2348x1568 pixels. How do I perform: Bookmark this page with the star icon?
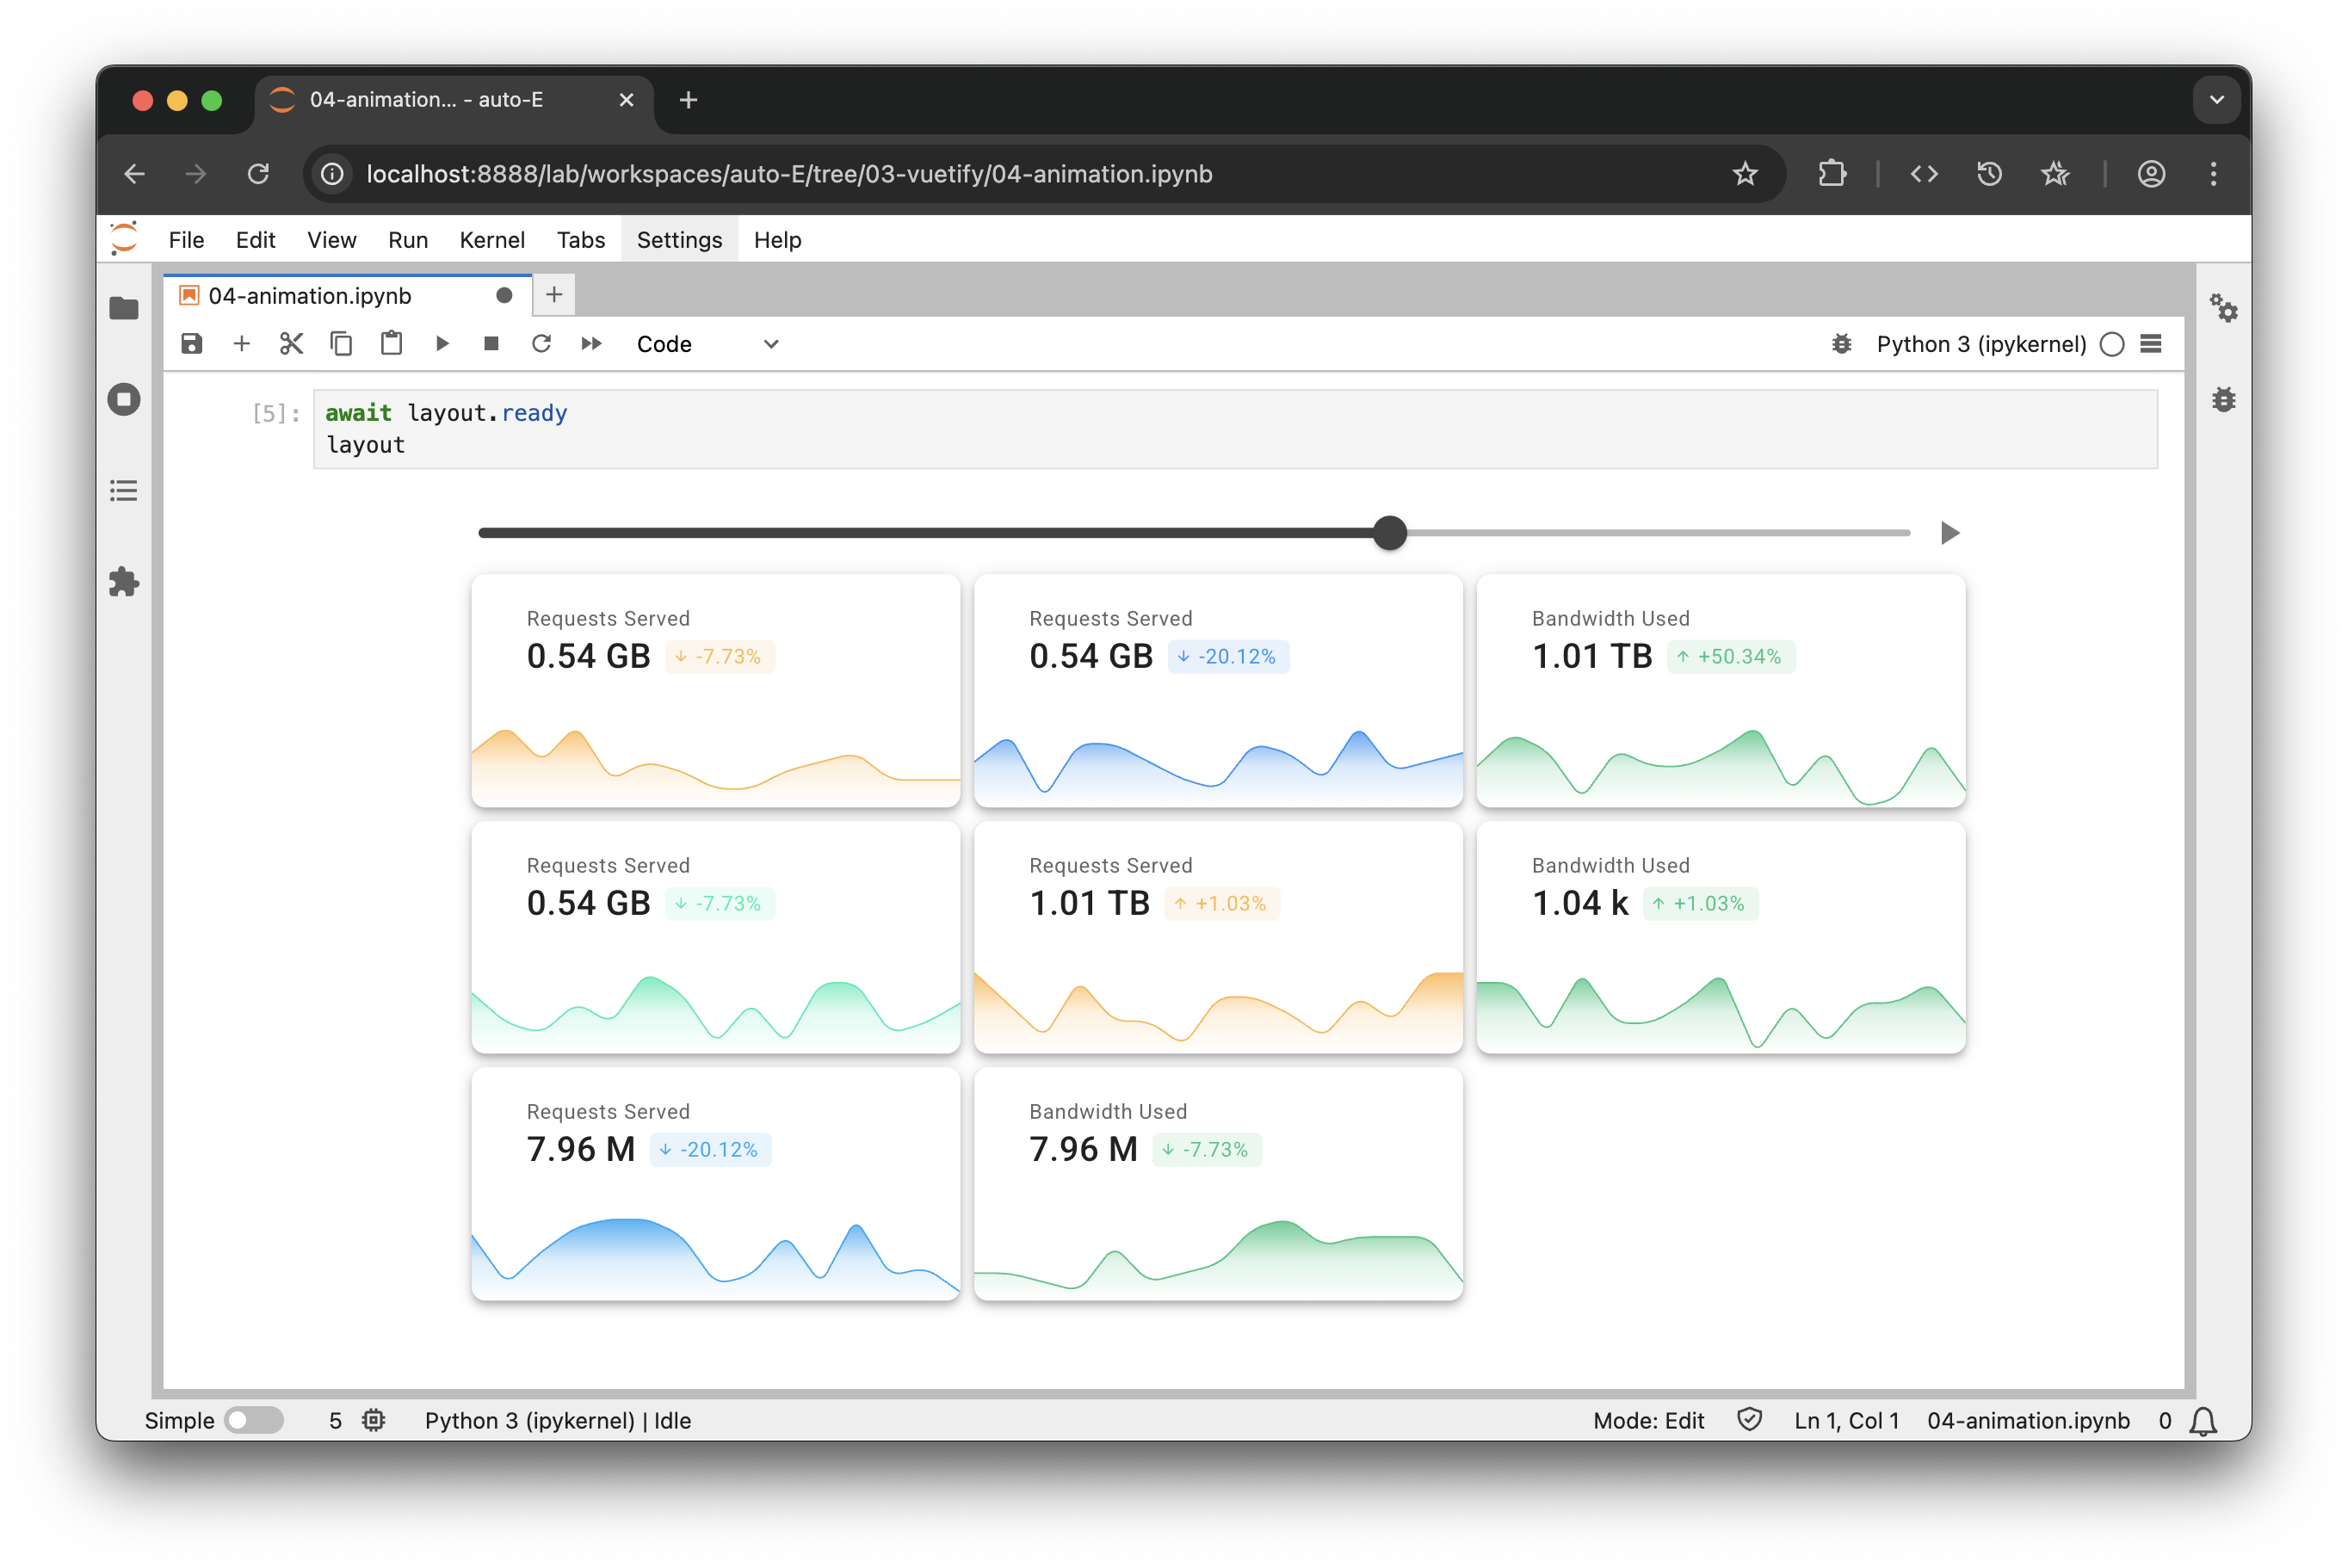[1745, 174]
